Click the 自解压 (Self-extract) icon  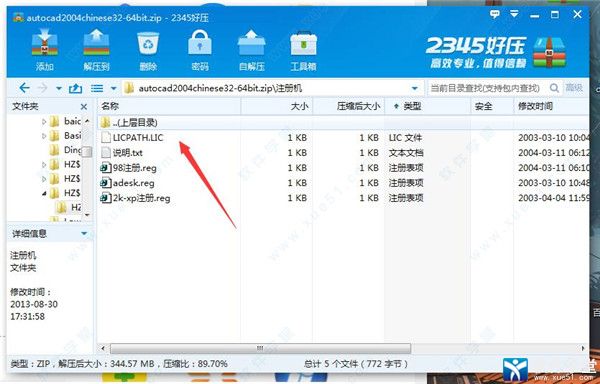(251, 49)
